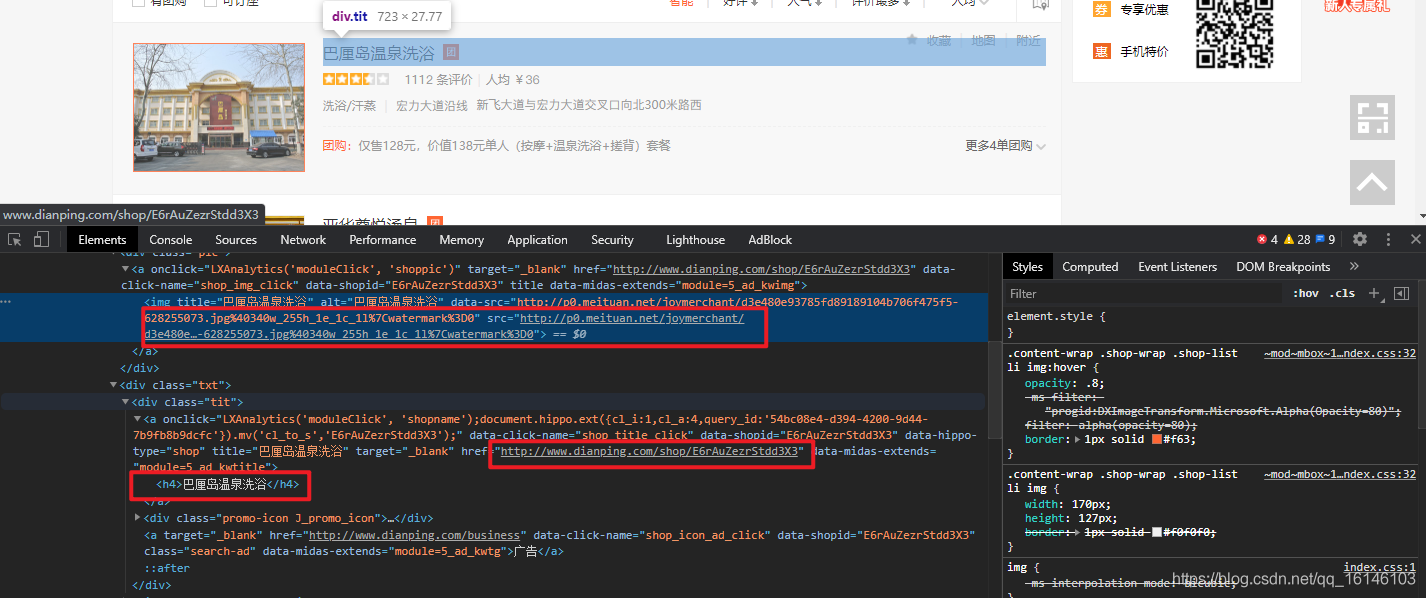
Task: Open the #f63 color swatch picker
Action: point(1157,439)
